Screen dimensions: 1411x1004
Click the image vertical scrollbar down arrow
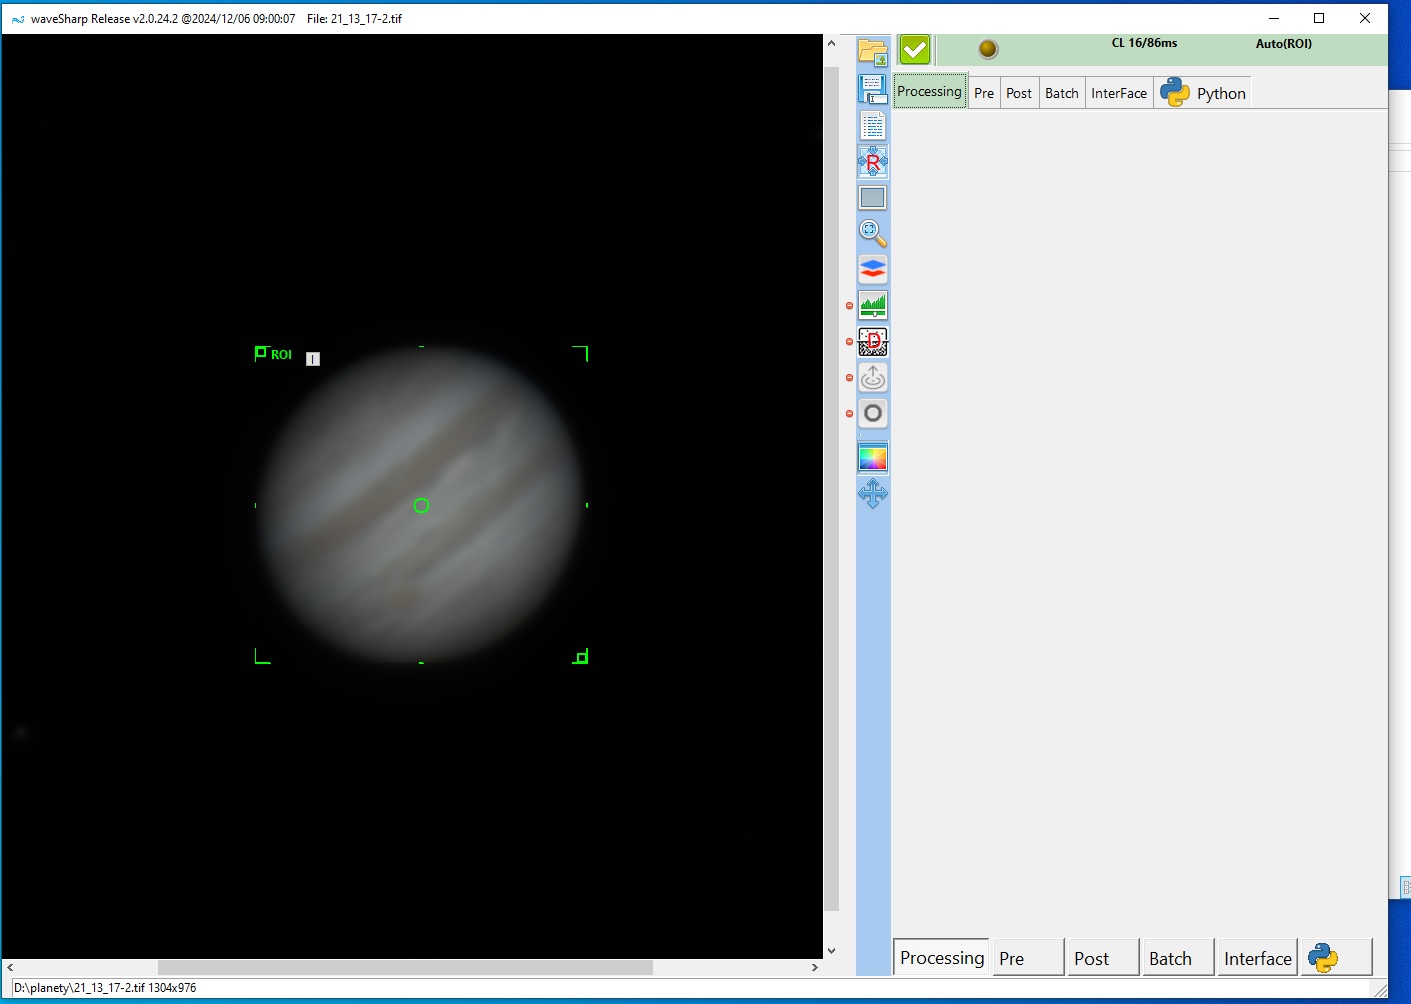[831, 951]
